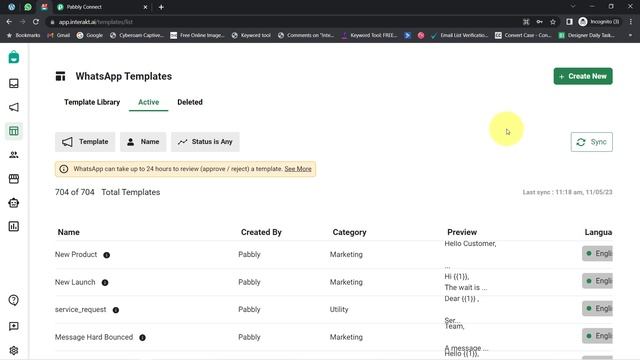Close the Pabbly Connect tab

pos(145,7)
